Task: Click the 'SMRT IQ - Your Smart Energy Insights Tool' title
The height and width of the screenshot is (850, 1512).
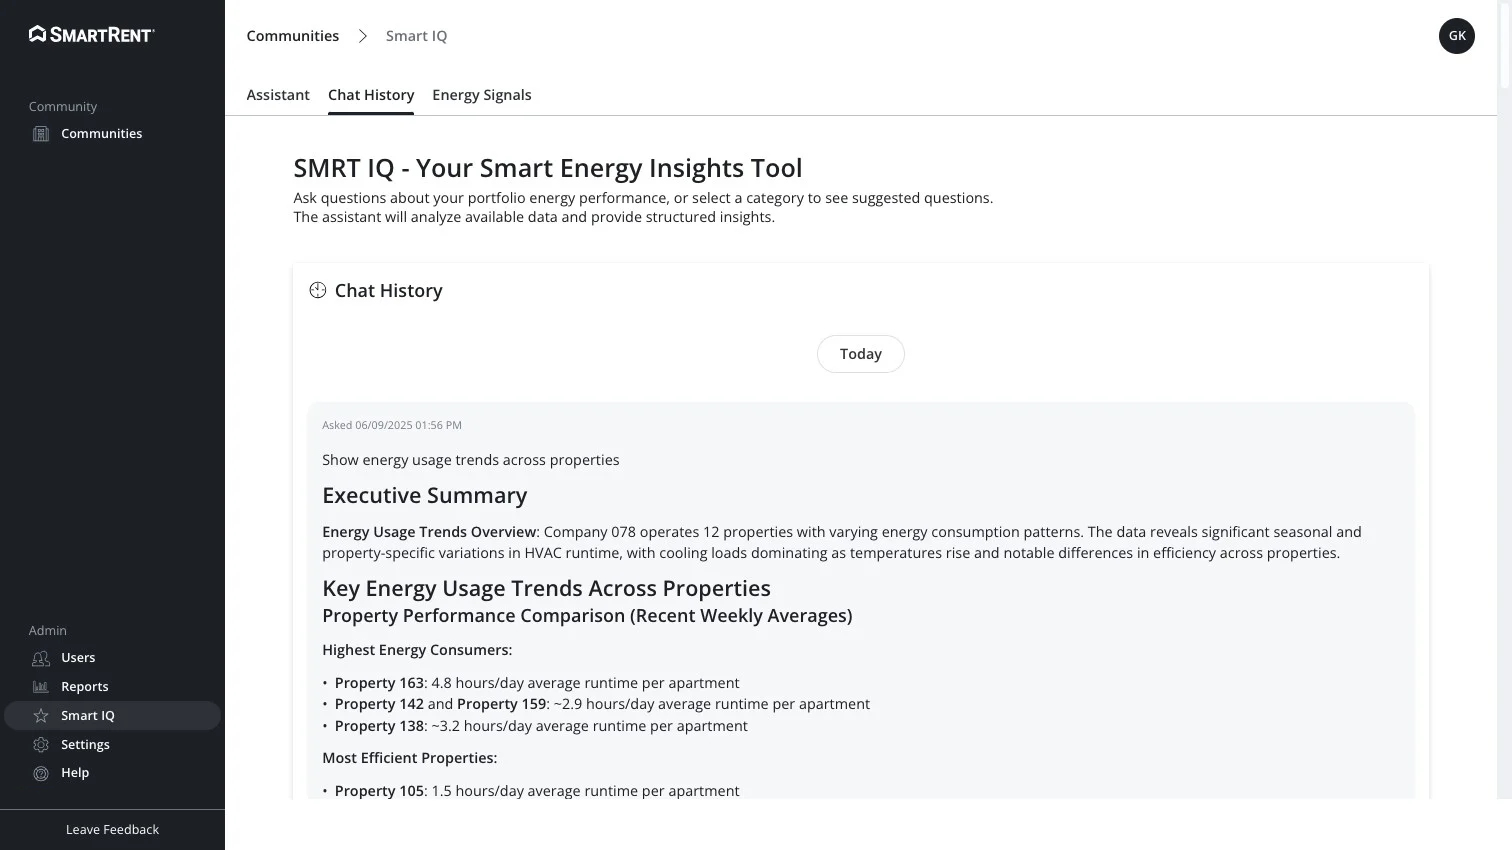Action: coord(548,168)
